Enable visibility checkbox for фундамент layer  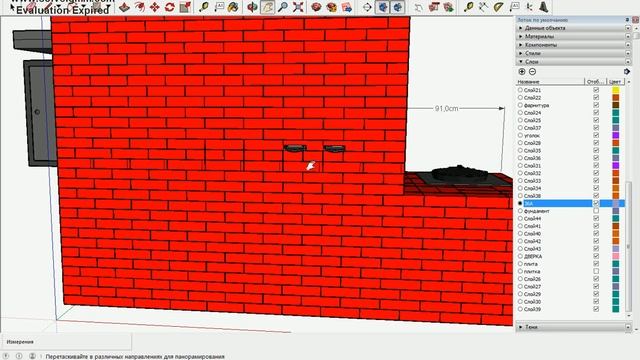click(x=596, y=211)
